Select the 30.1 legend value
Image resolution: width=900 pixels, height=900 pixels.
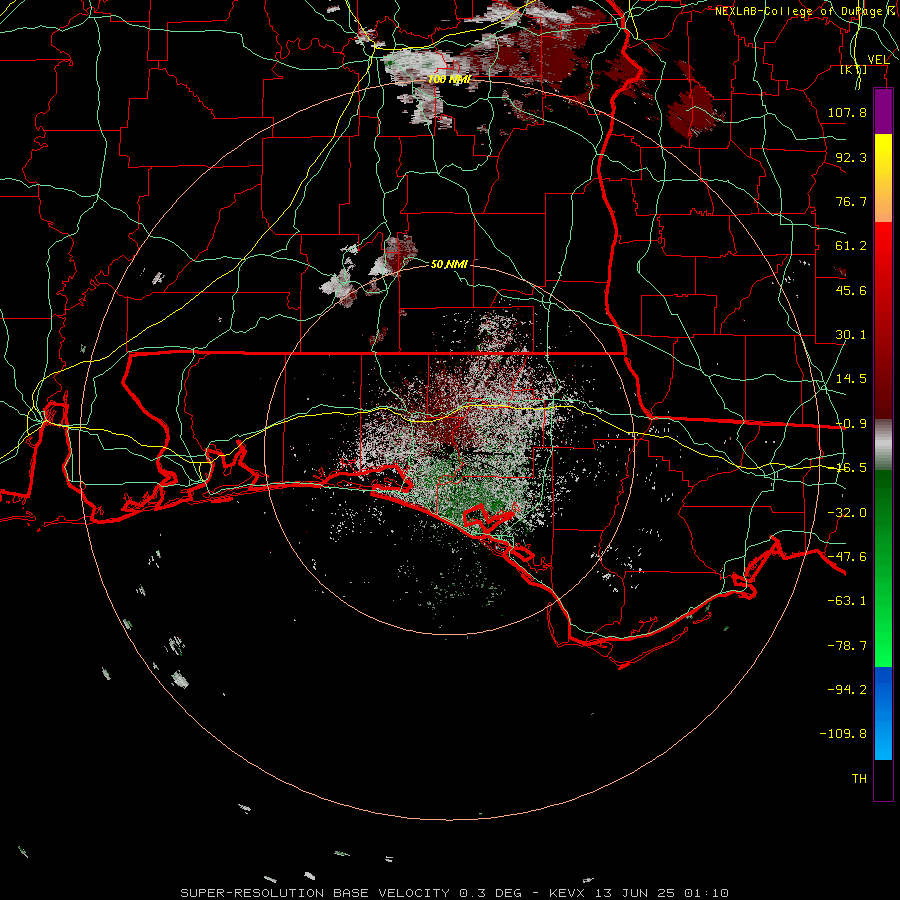851,335
